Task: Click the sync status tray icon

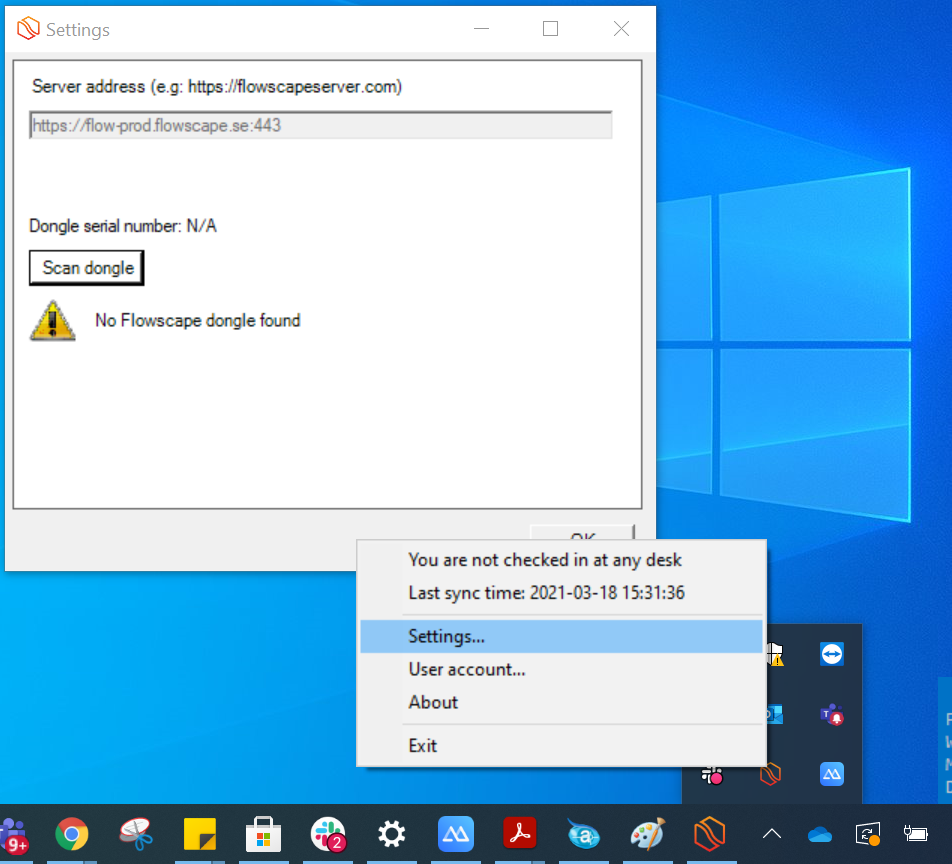Action: pyautogui.click(x=868, y=834)
